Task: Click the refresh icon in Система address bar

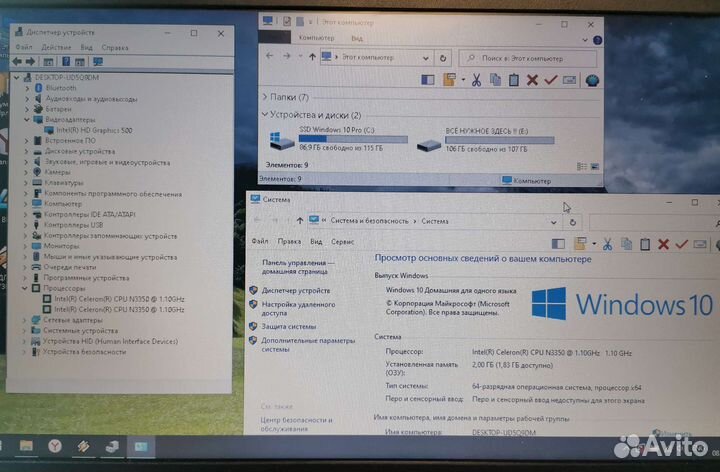Action: 573,222
